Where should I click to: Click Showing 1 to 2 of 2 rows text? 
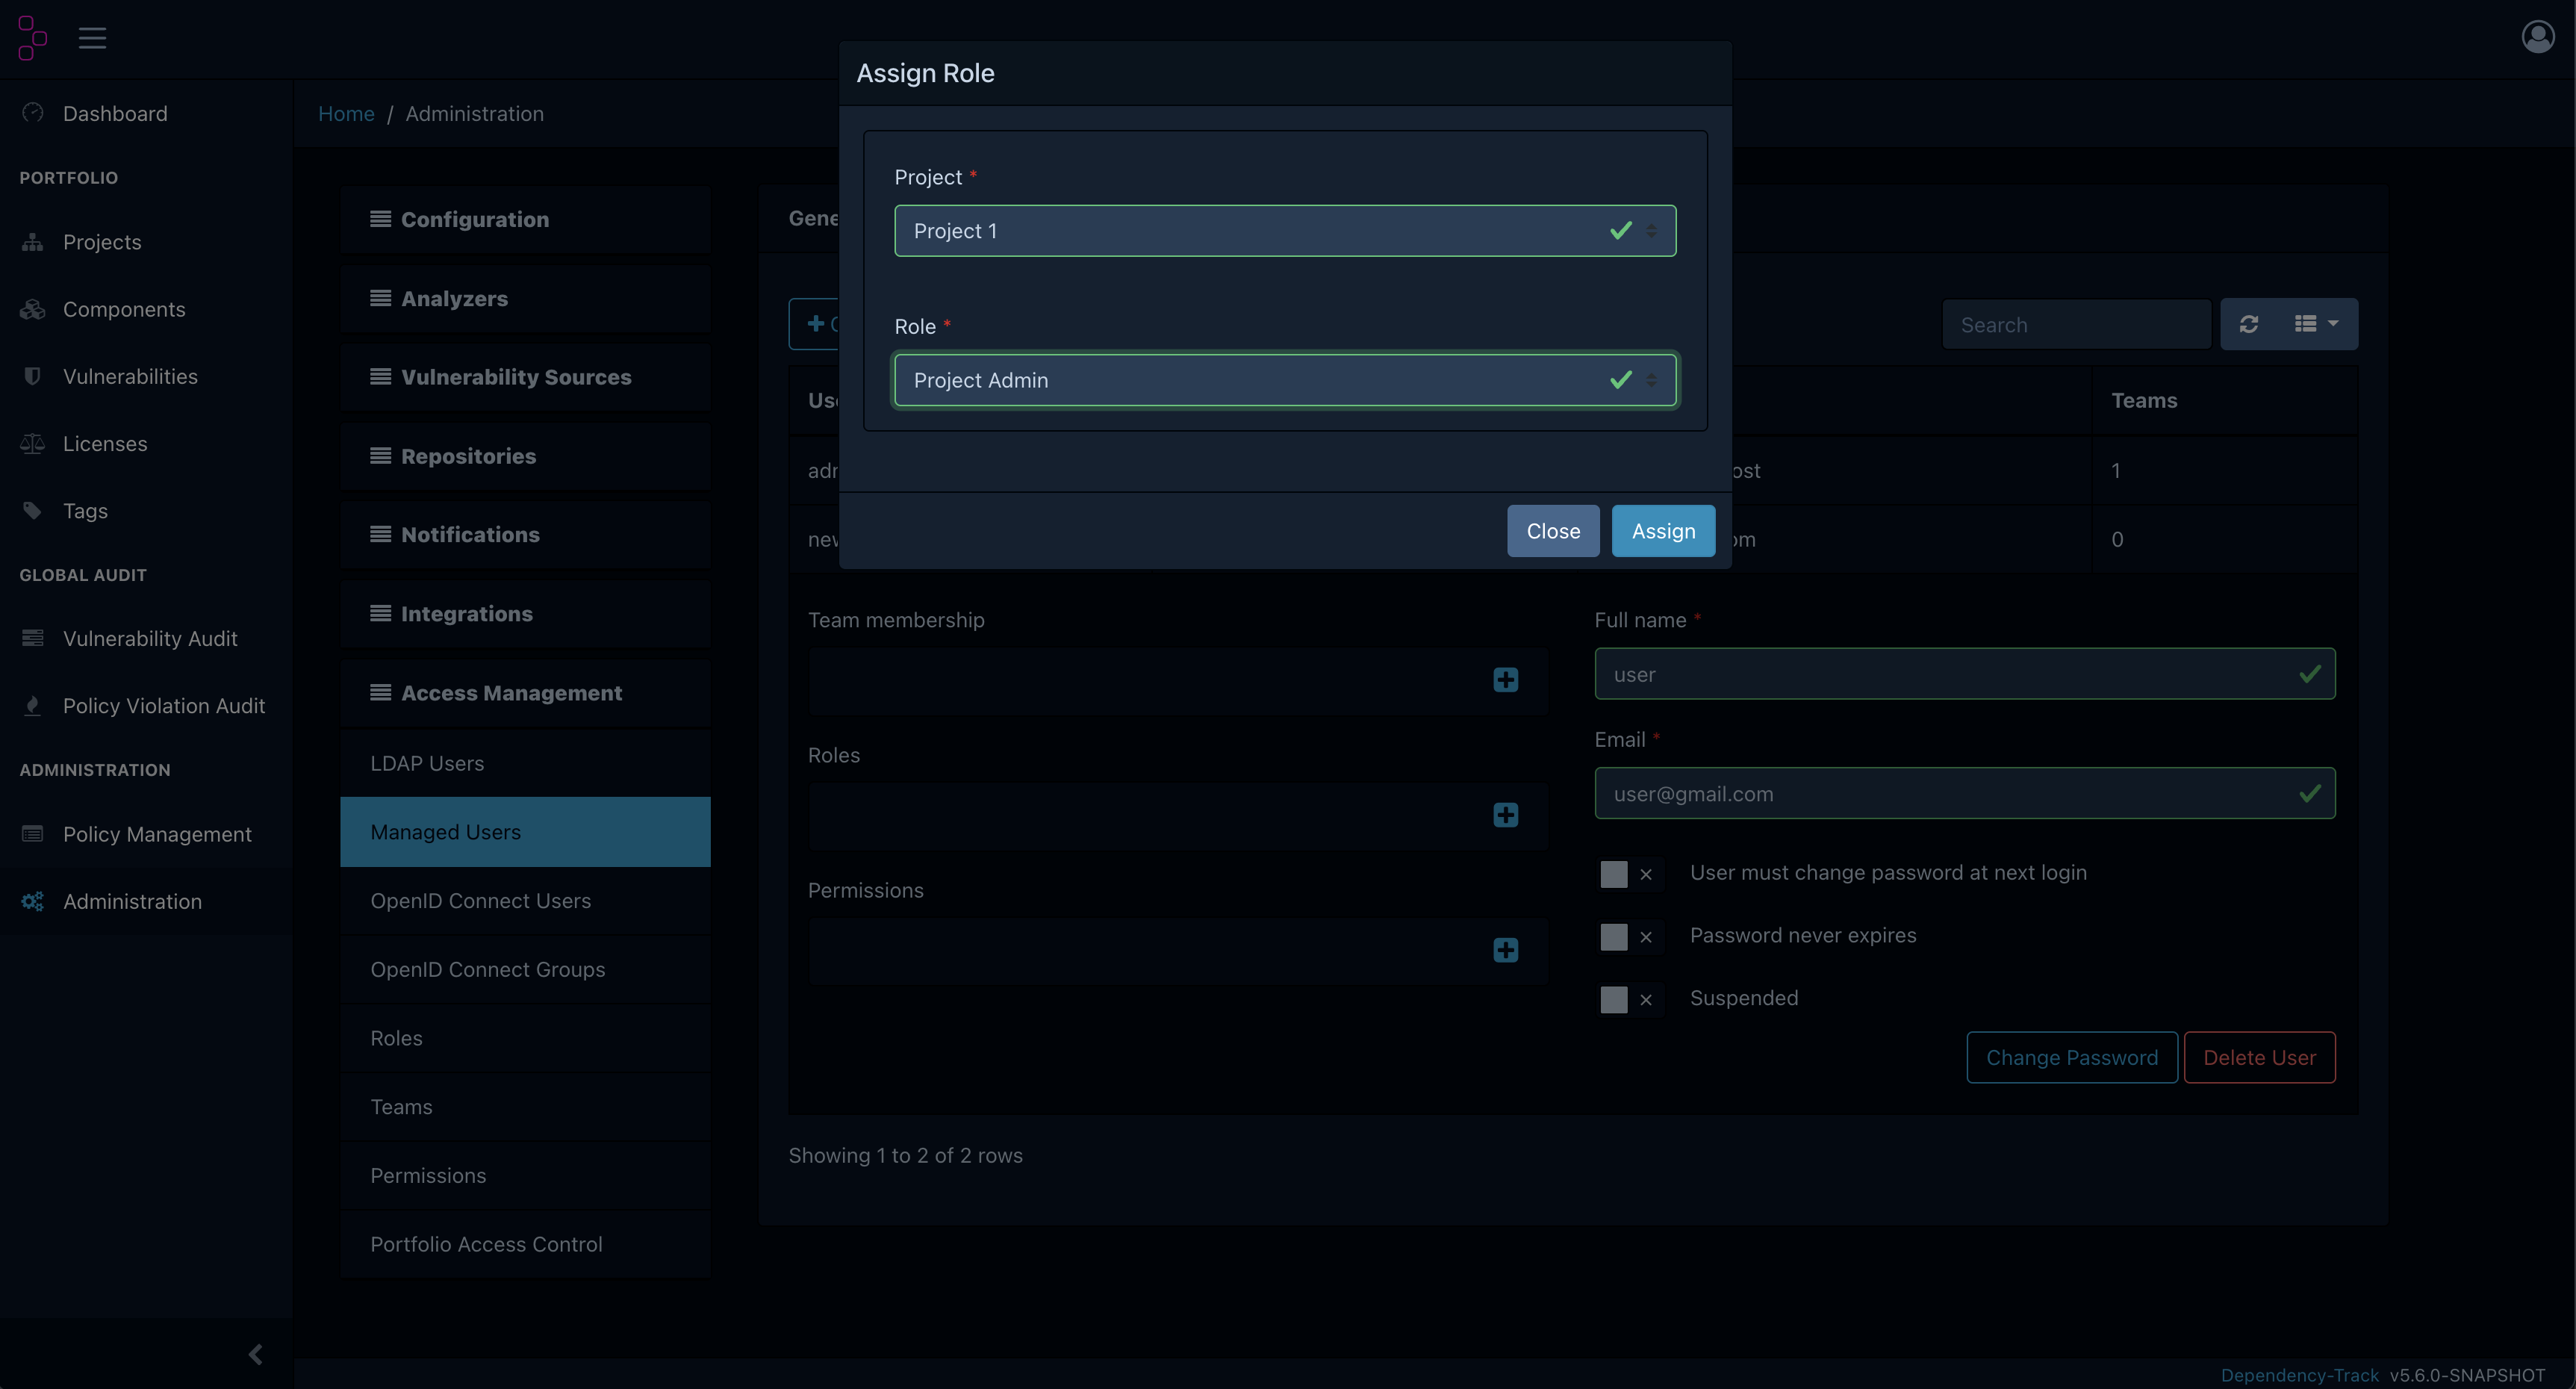click(905, 1155)
